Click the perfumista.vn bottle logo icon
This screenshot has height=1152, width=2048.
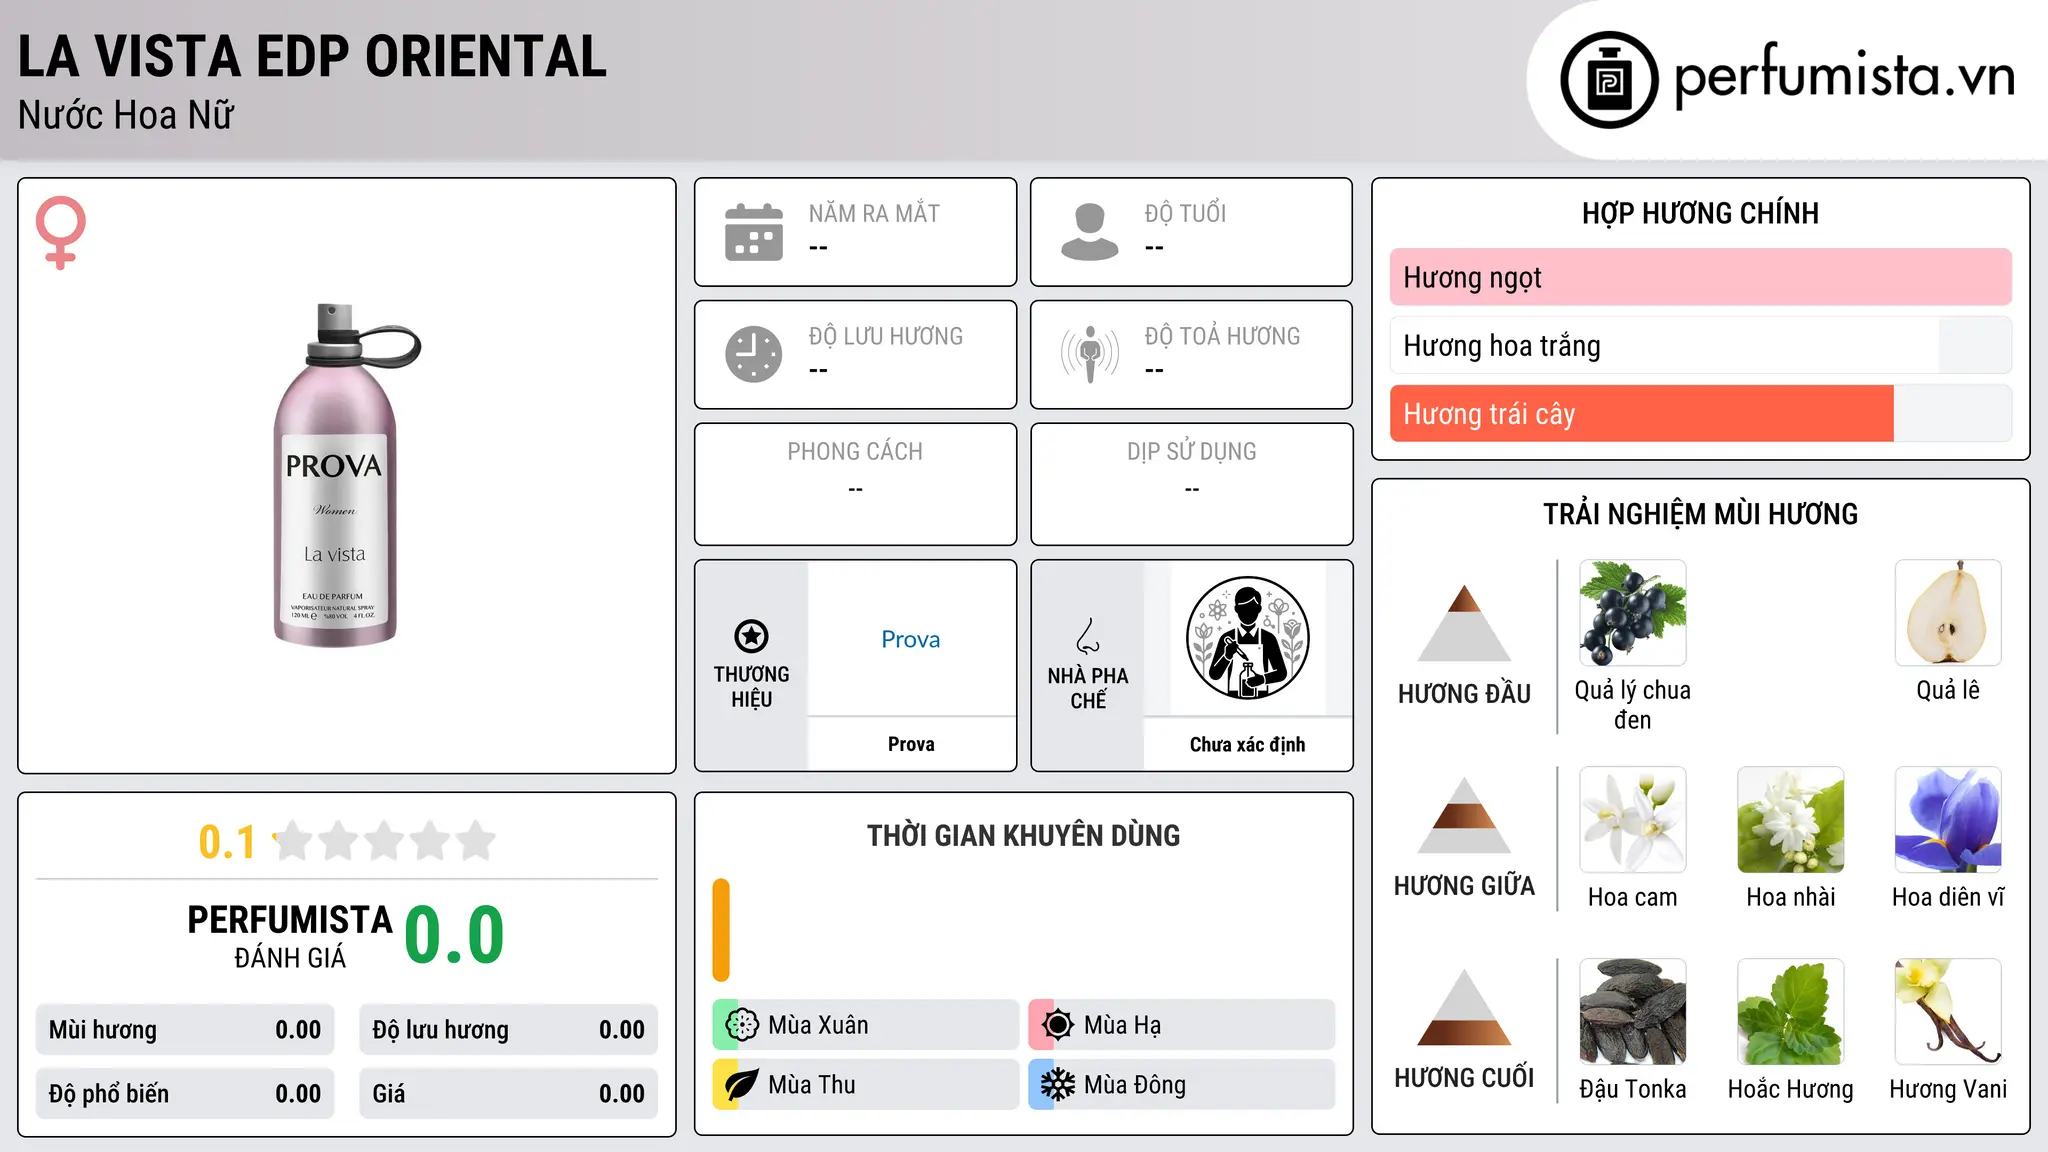1609,80
